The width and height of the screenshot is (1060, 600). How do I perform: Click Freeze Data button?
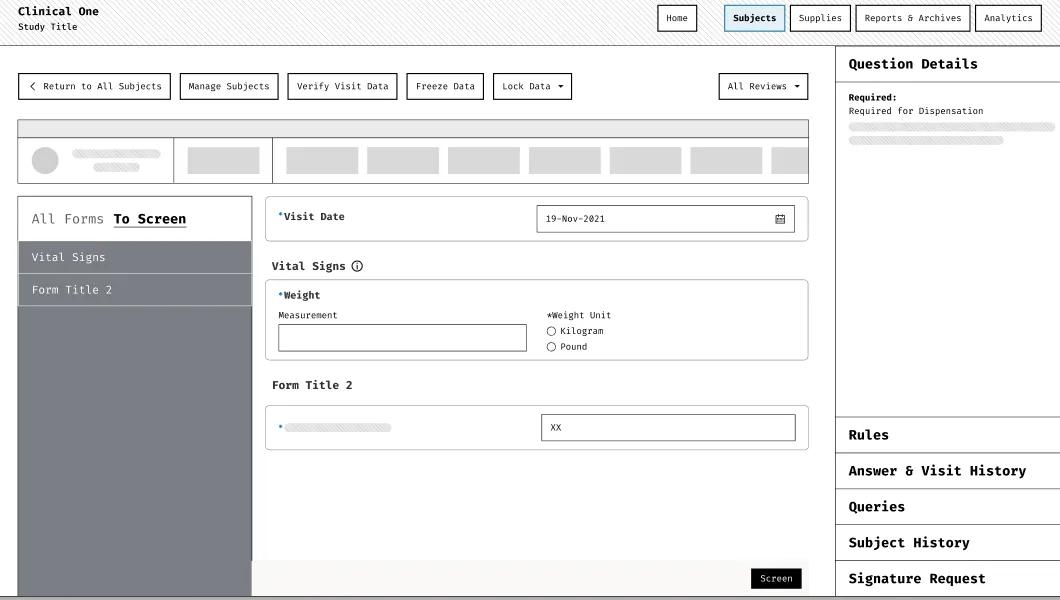(x=445, y=86)
